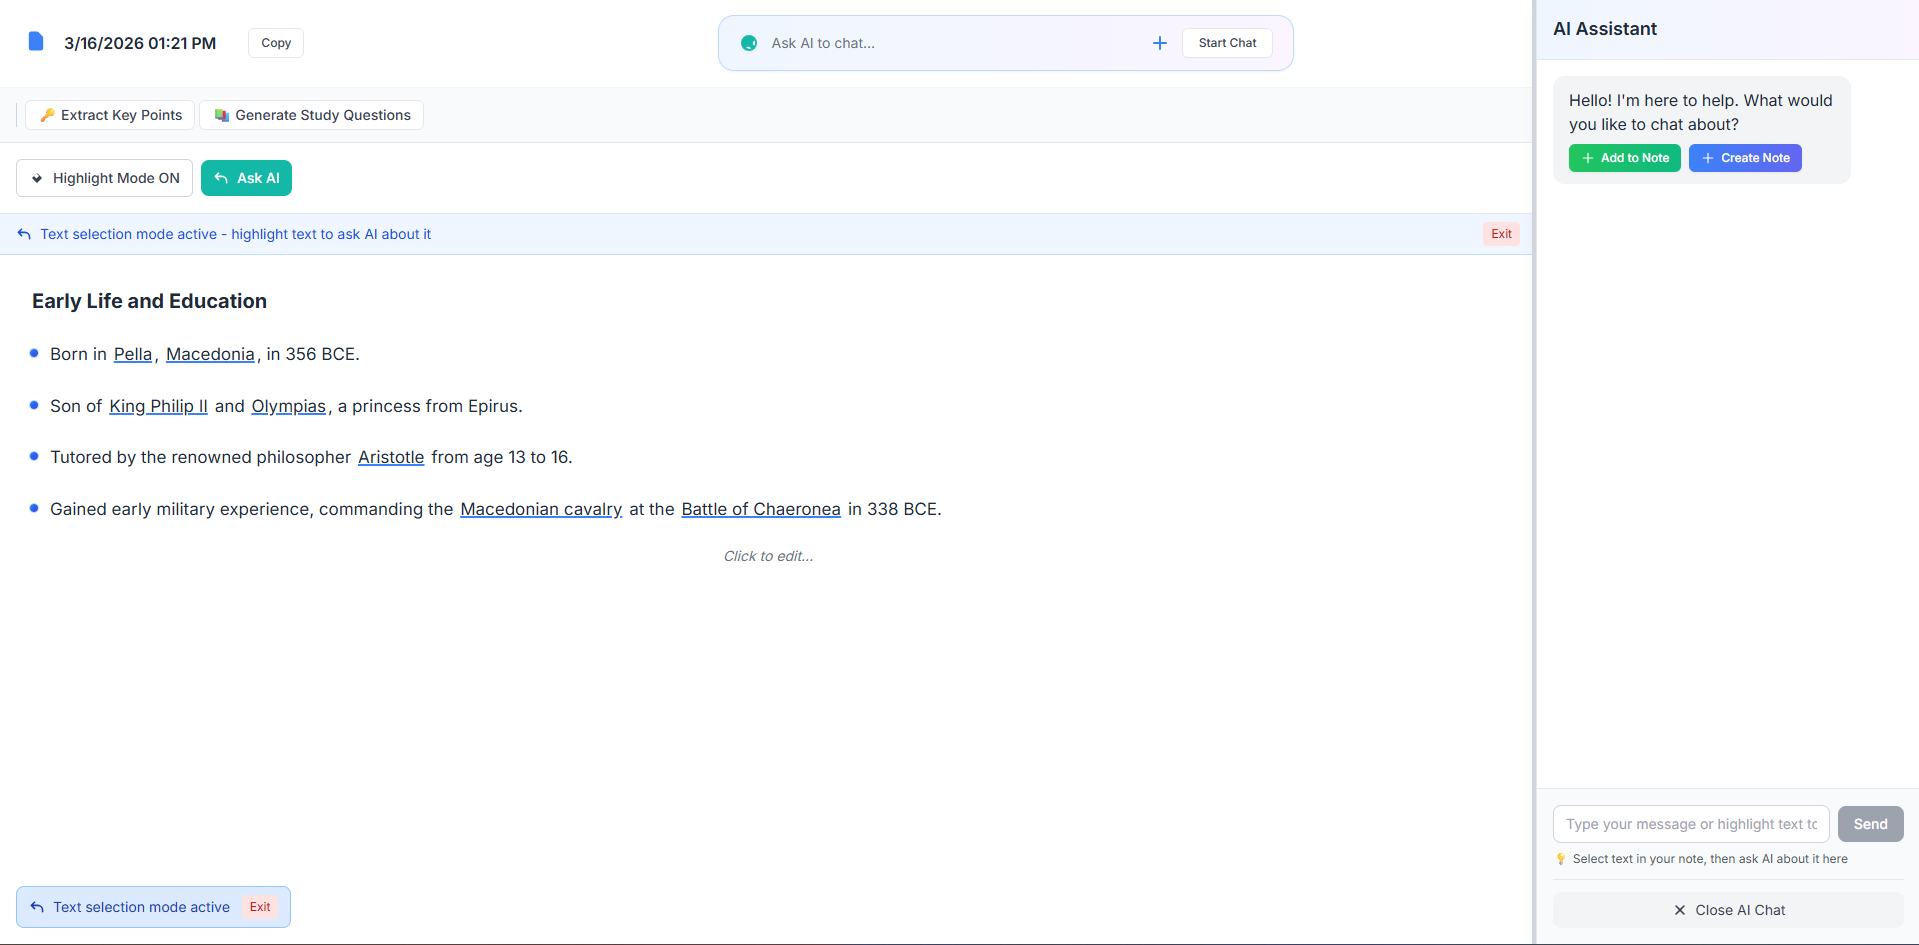Click the lightbulb hint icon below message box
This screenshot has height=945, width=1919.
coord(1560,859)
